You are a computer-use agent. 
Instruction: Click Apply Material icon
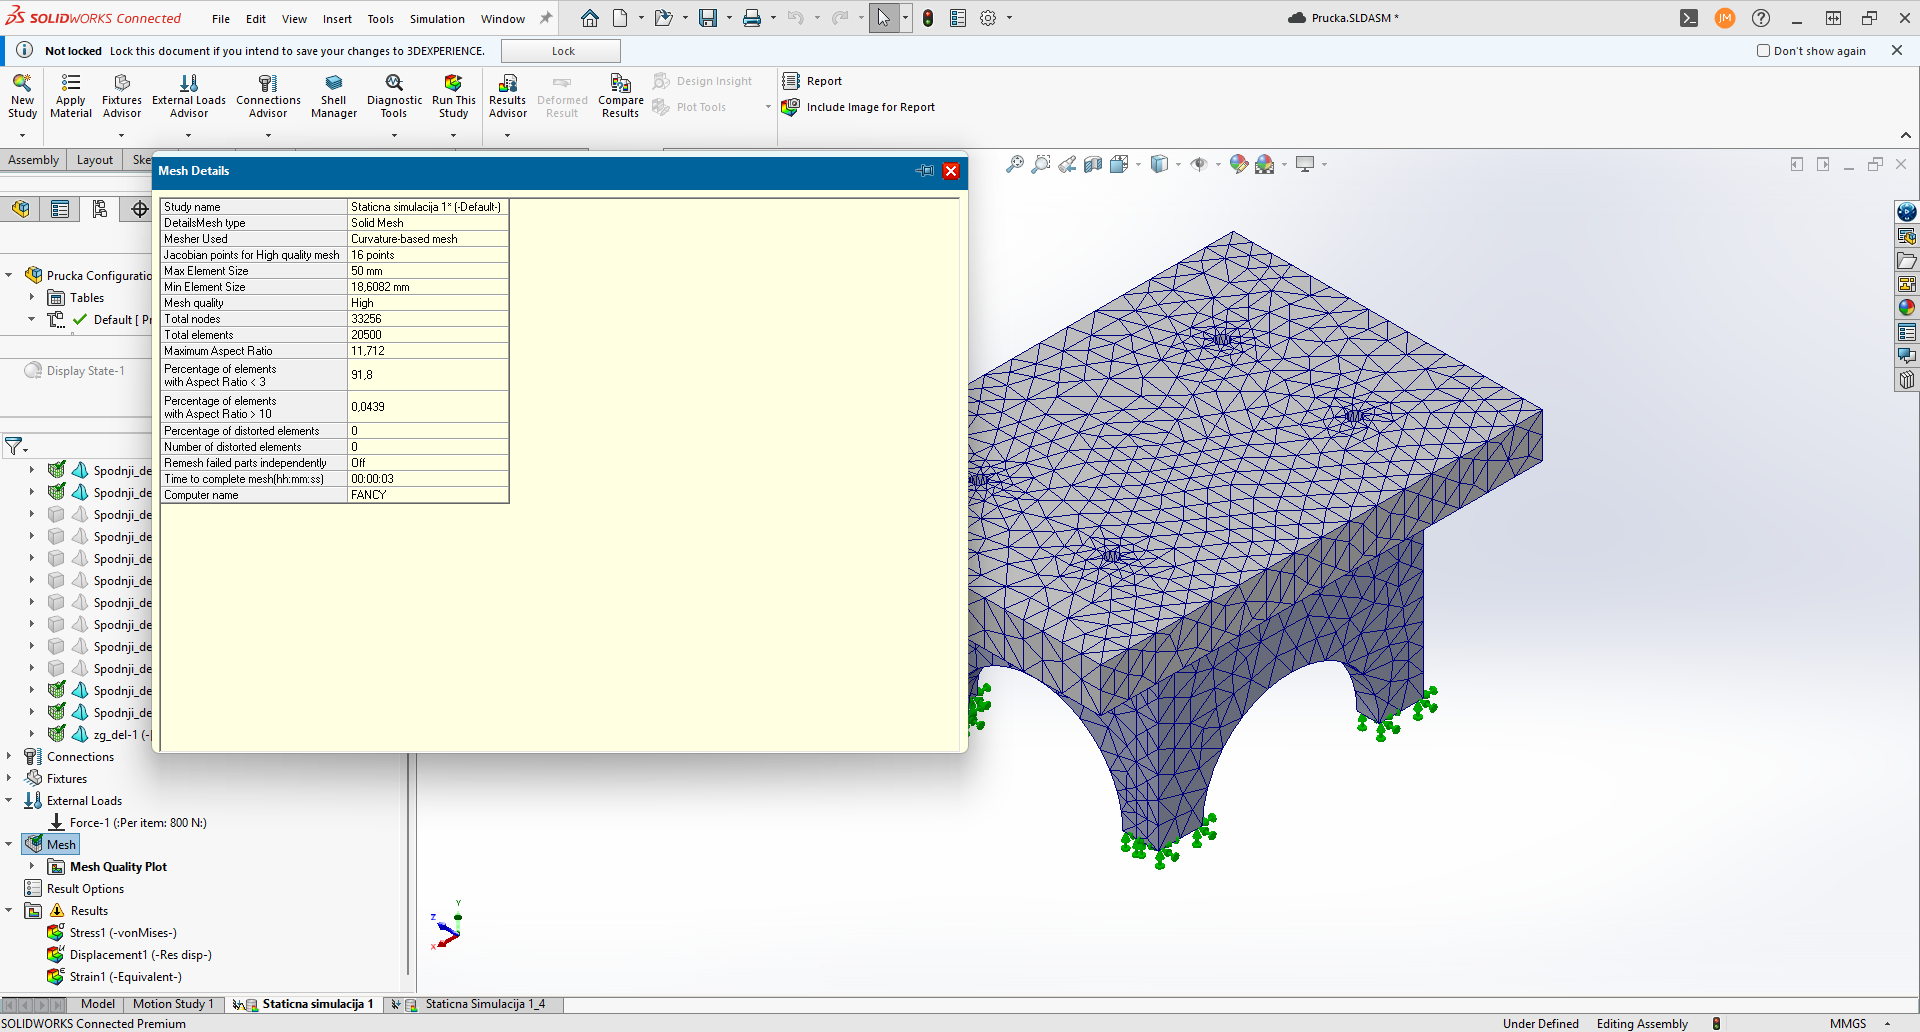pyautogui.click(x=71, y=96)
